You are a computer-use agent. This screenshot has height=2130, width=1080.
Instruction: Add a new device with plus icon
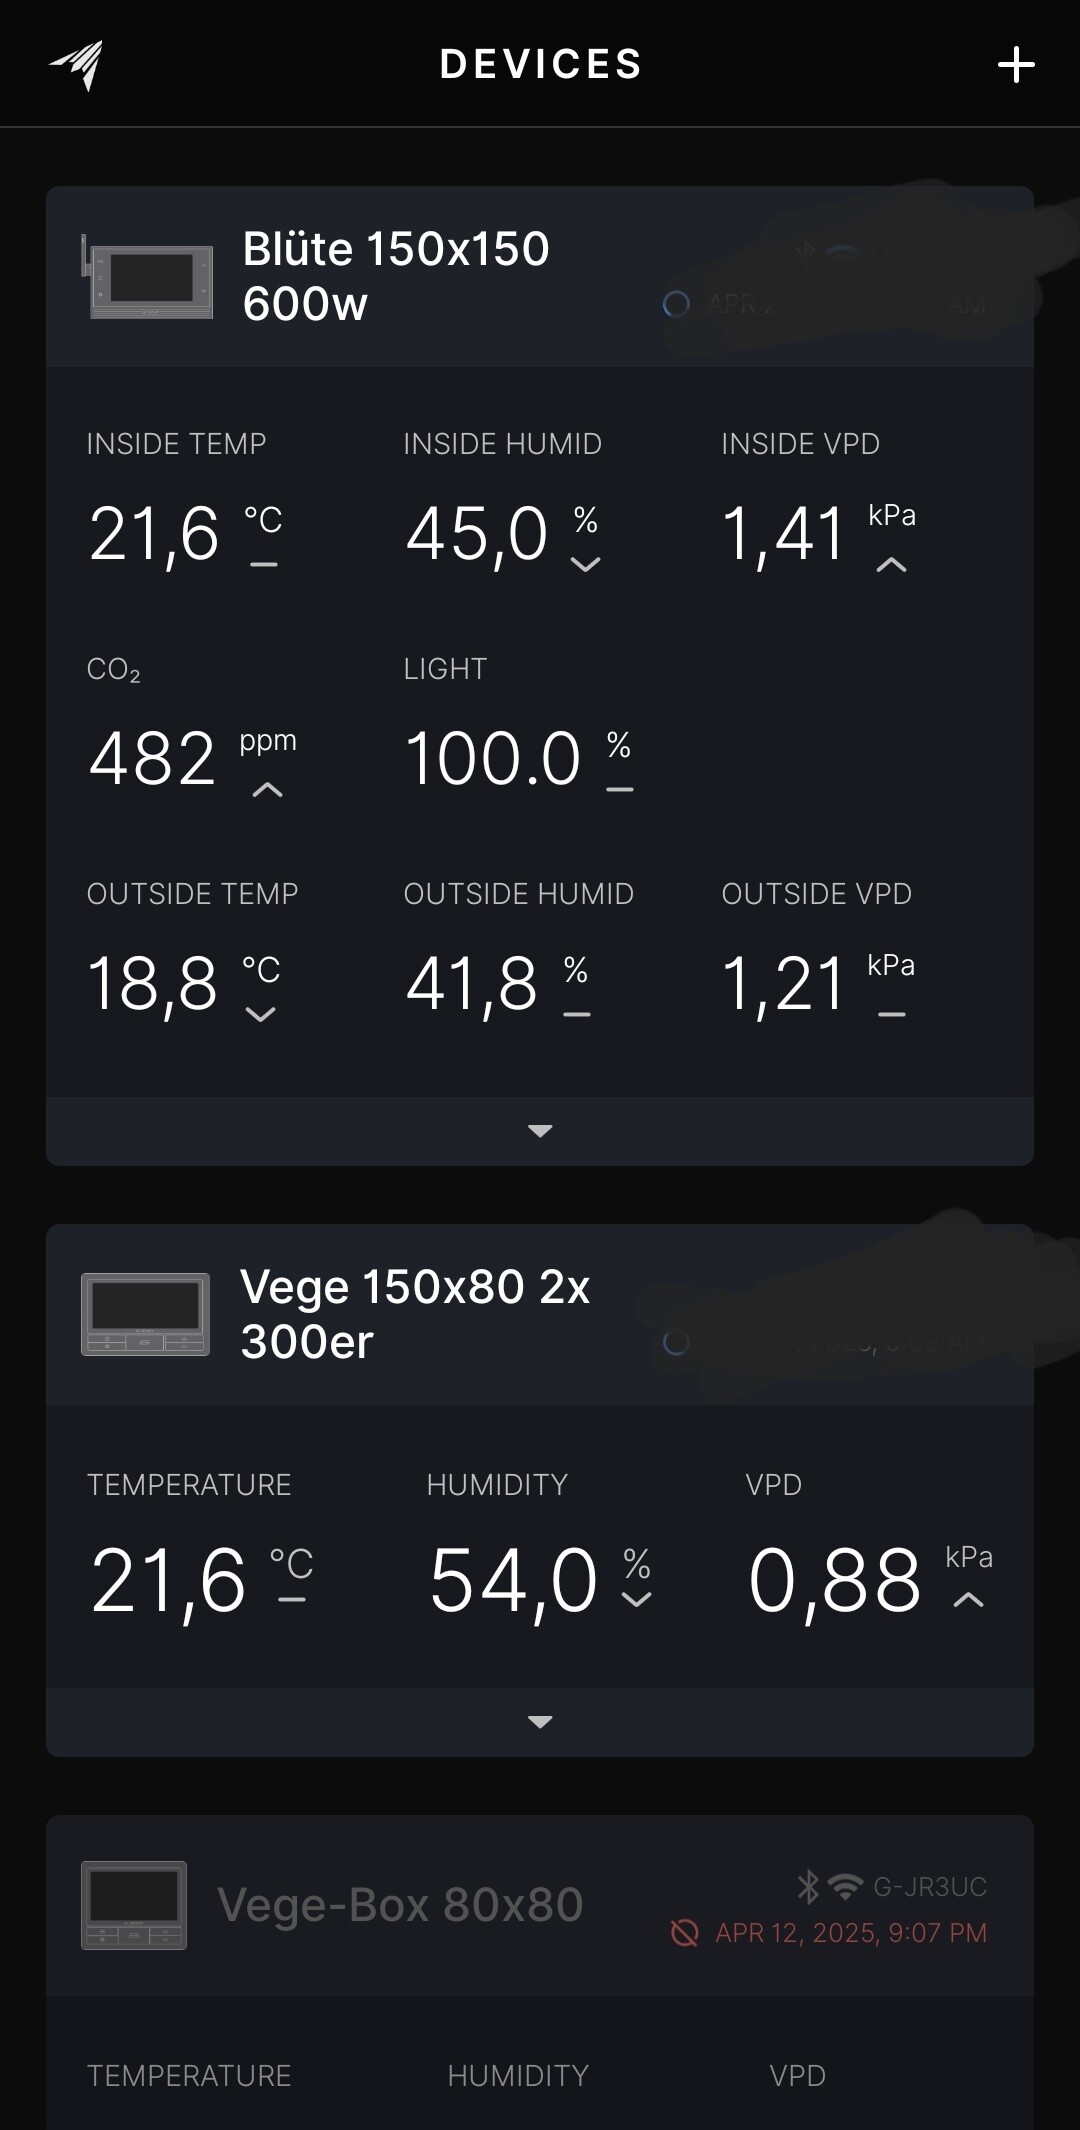tap(1015, 65)
